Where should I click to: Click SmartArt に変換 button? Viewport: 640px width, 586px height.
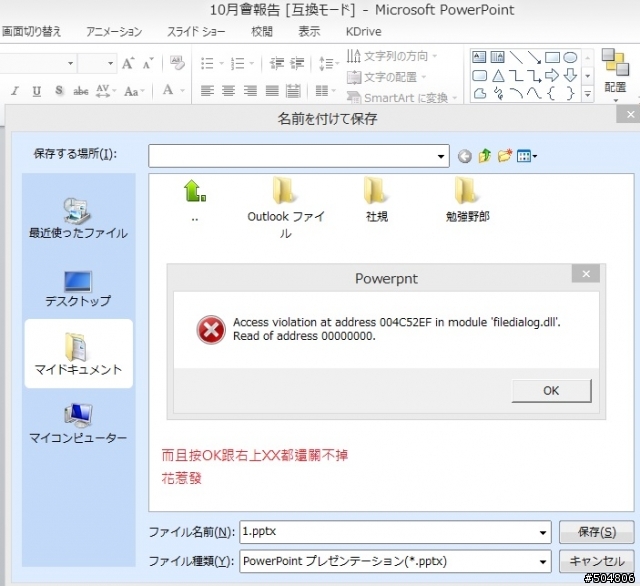pyautogui.click(x=402, y=98)
